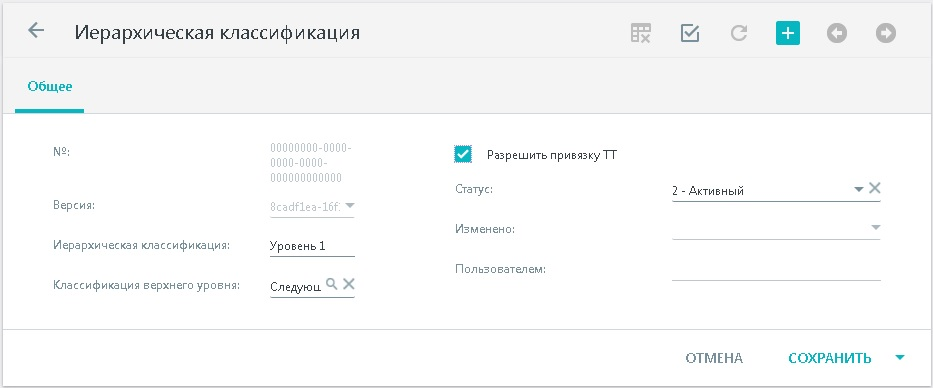
Task: Toggle the Разрешить привязку ТТ checkbox
Action: (x=462, y=155)
